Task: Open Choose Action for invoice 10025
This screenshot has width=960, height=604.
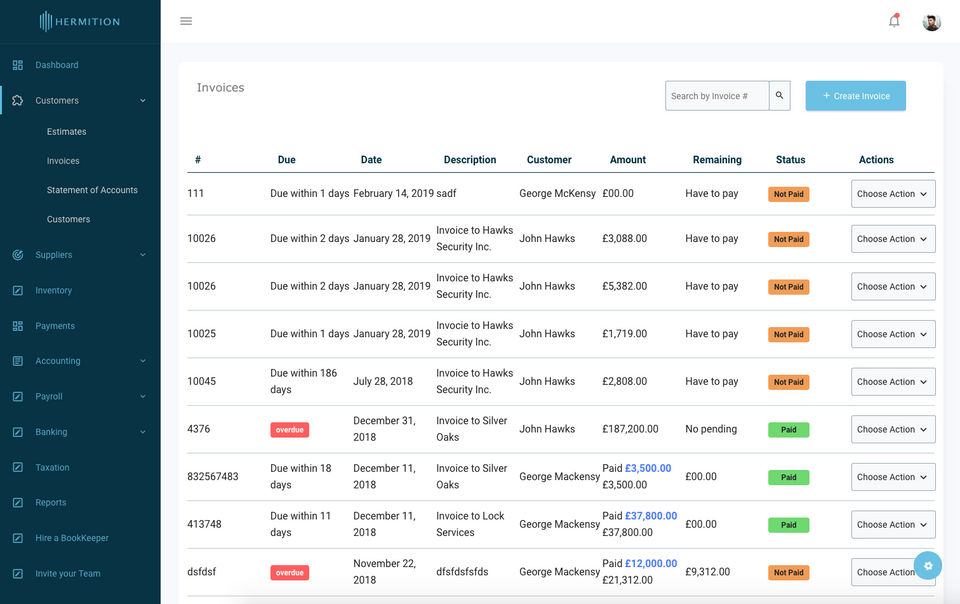Action: pyautogui.click(x=893, y=334)
